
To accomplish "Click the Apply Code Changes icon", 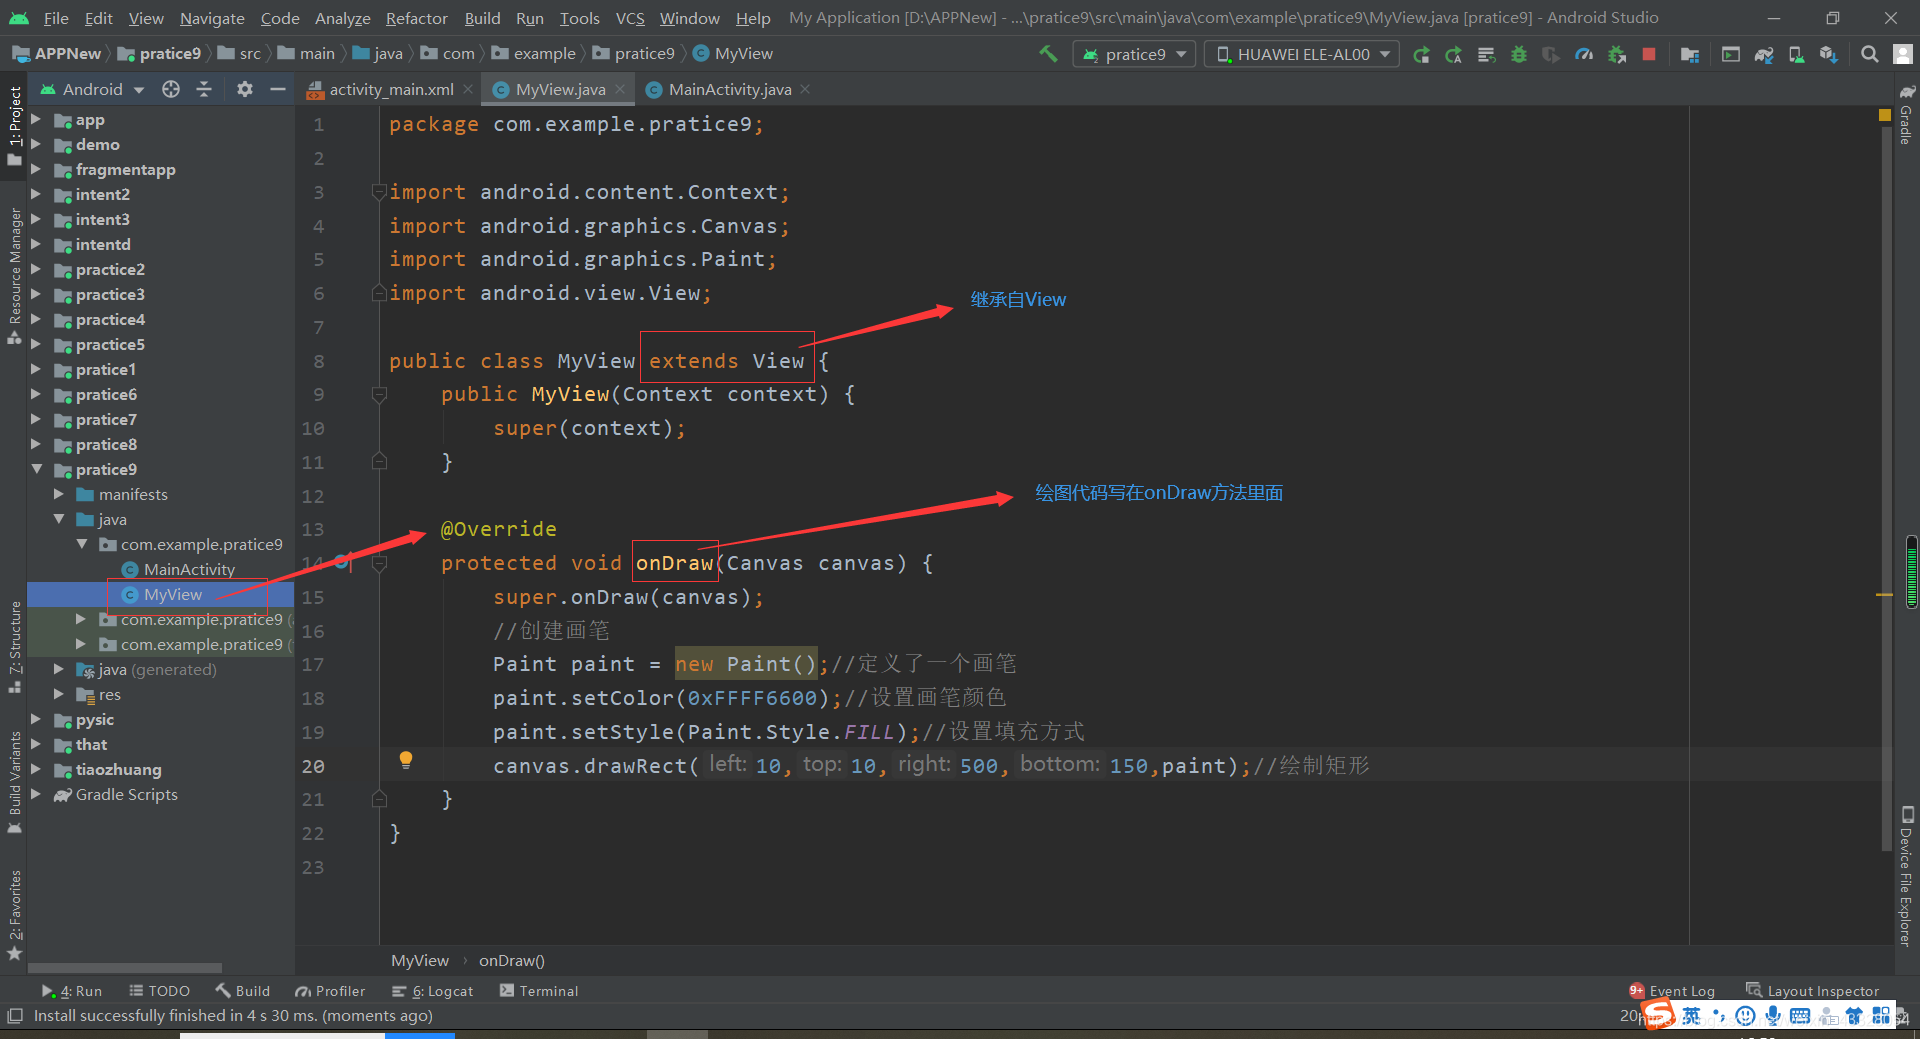I will 1487,54.
